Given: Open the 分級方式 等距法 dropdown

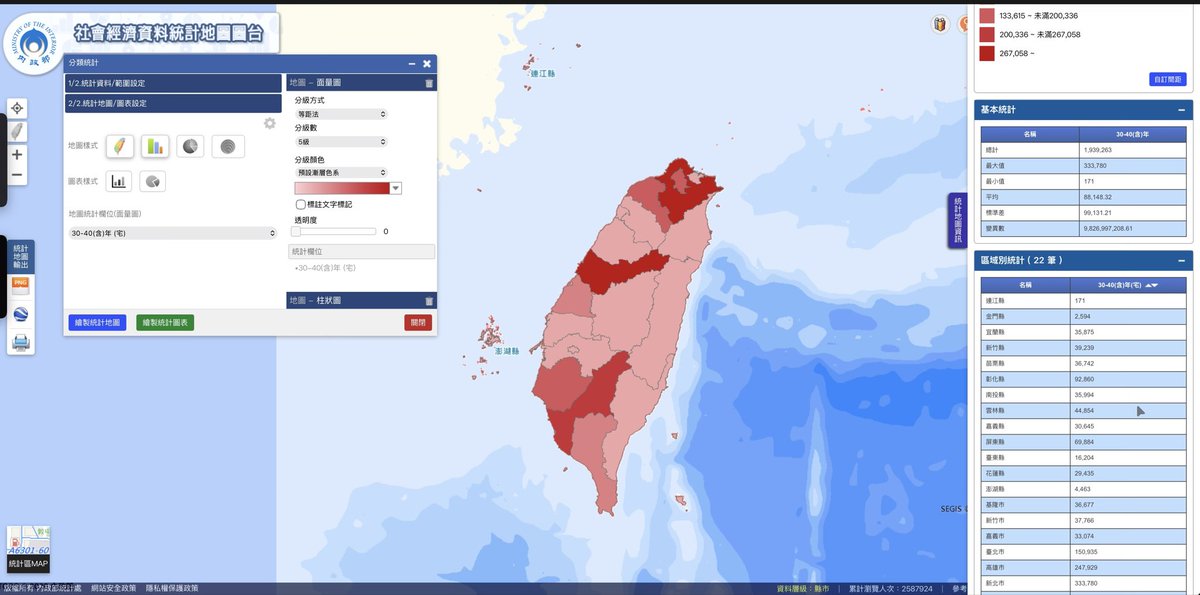Looking at the screenshot, I should coord(341,115).
